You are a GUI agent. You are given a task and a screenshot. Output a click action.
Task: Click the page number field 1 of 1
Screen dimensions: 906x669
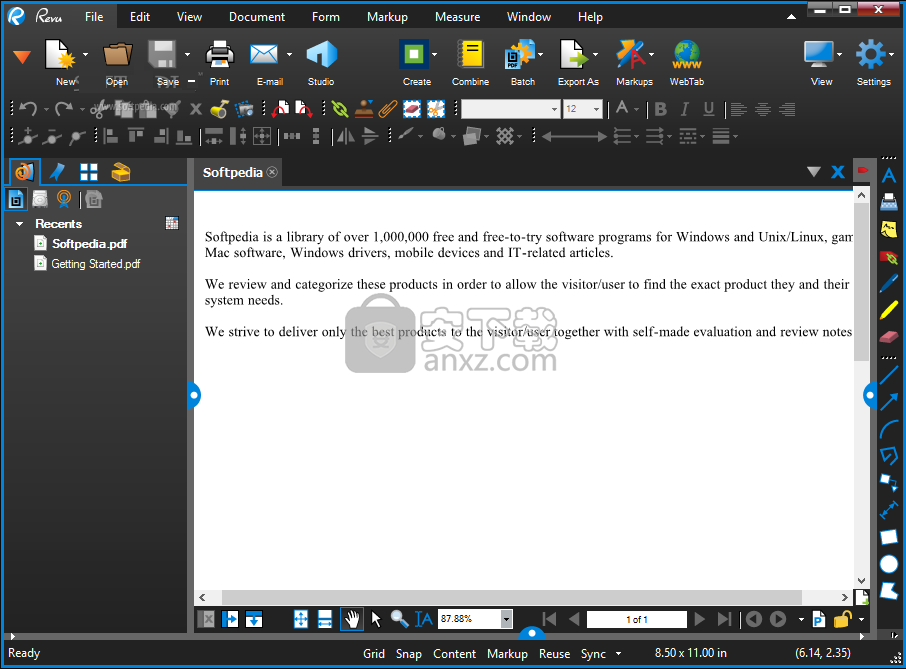pos(637,619)
